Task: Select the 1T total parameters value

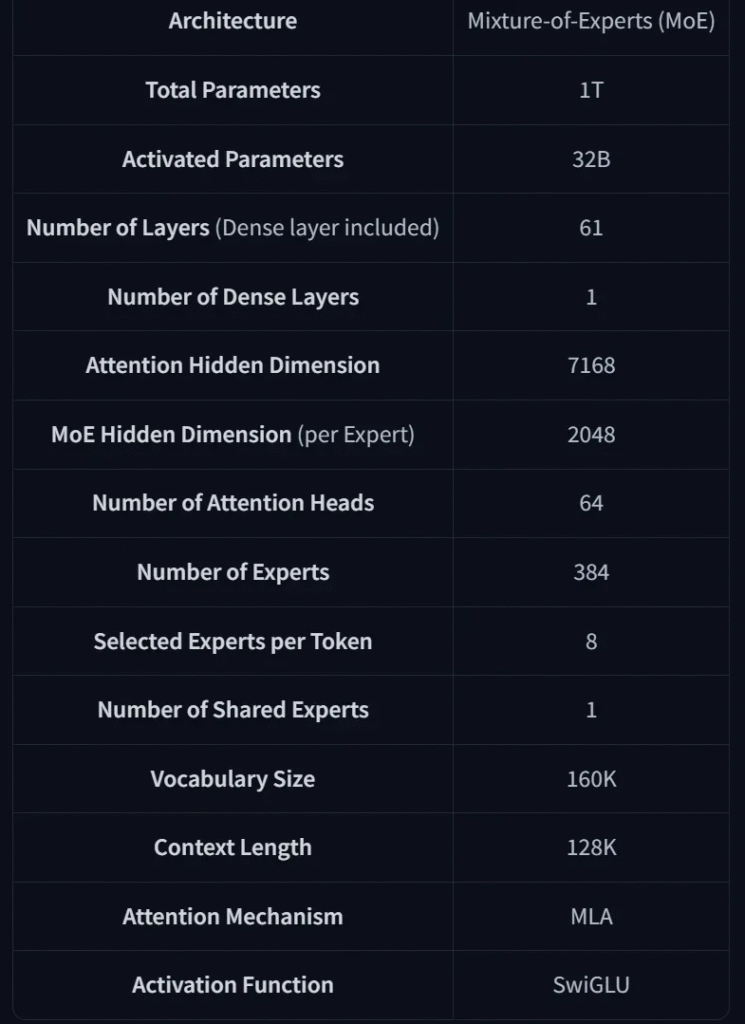Action: pyautogui.click(x=591, y=90)
